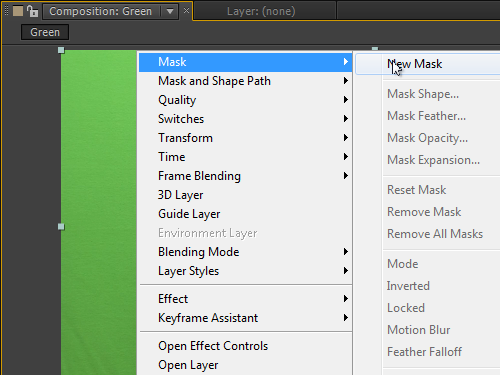500x375 pixels.
Task: Toggle the composition viewer lock icon
Action: point(32,11)
